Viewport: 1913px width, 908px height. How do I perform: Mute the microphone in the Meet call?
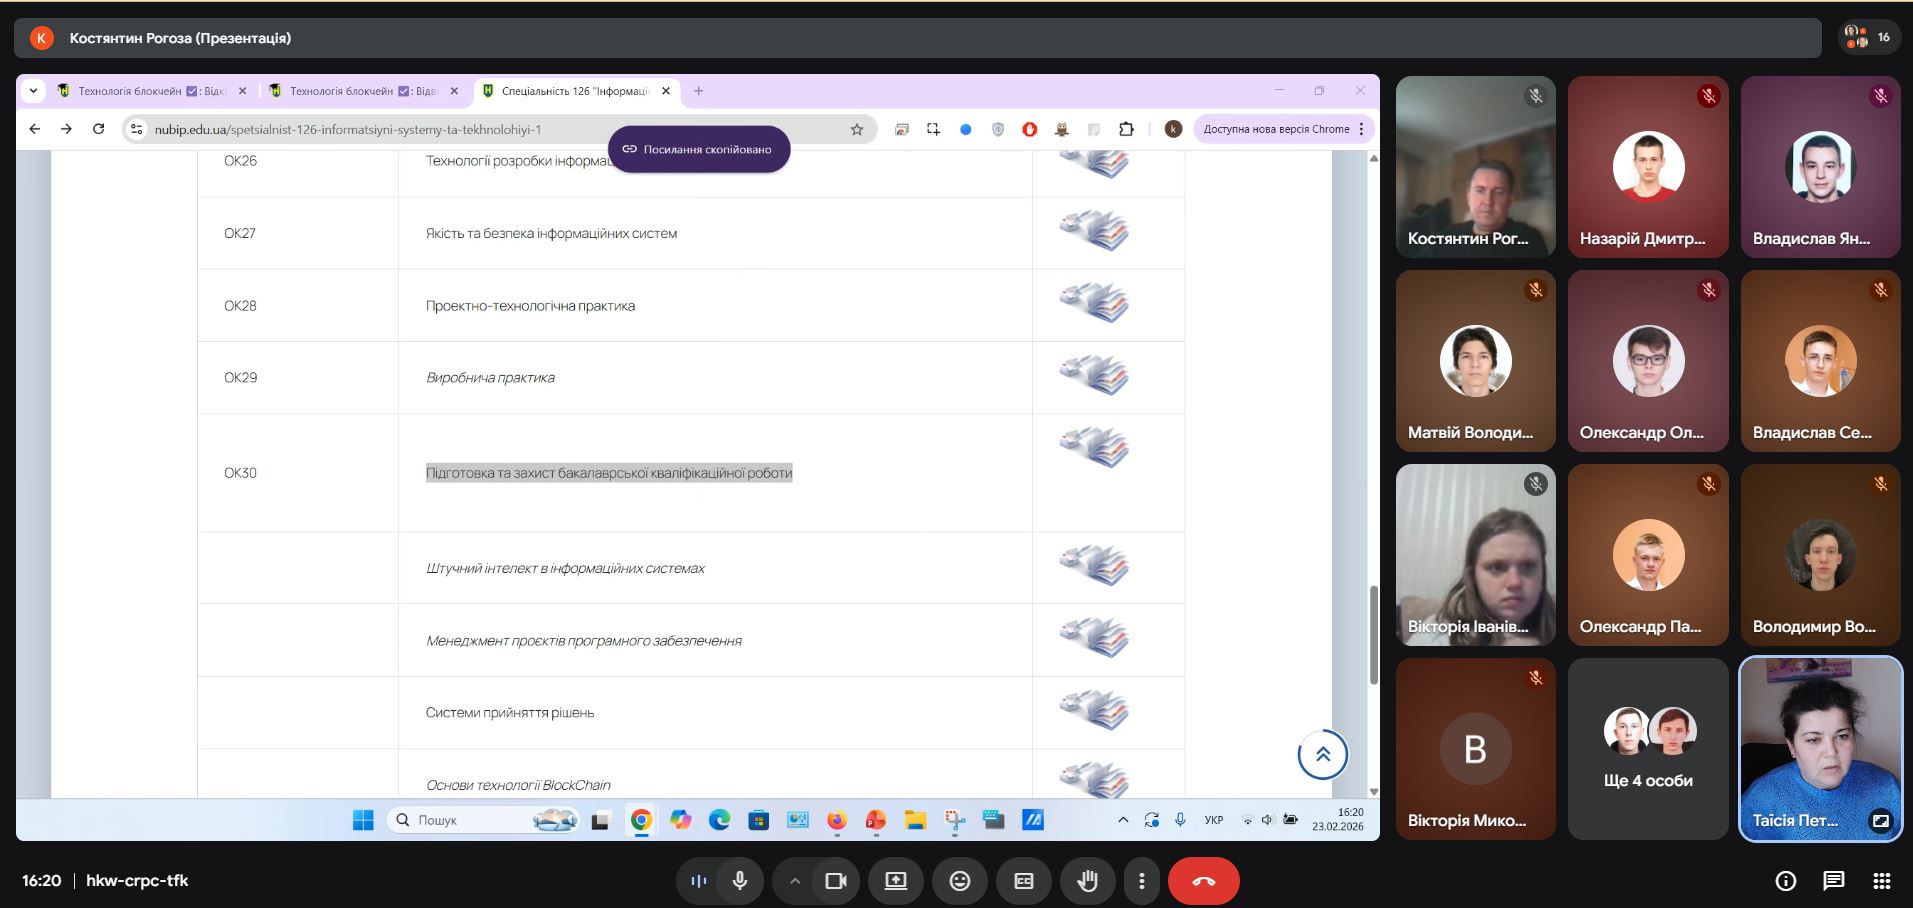[x=740, y=881]
